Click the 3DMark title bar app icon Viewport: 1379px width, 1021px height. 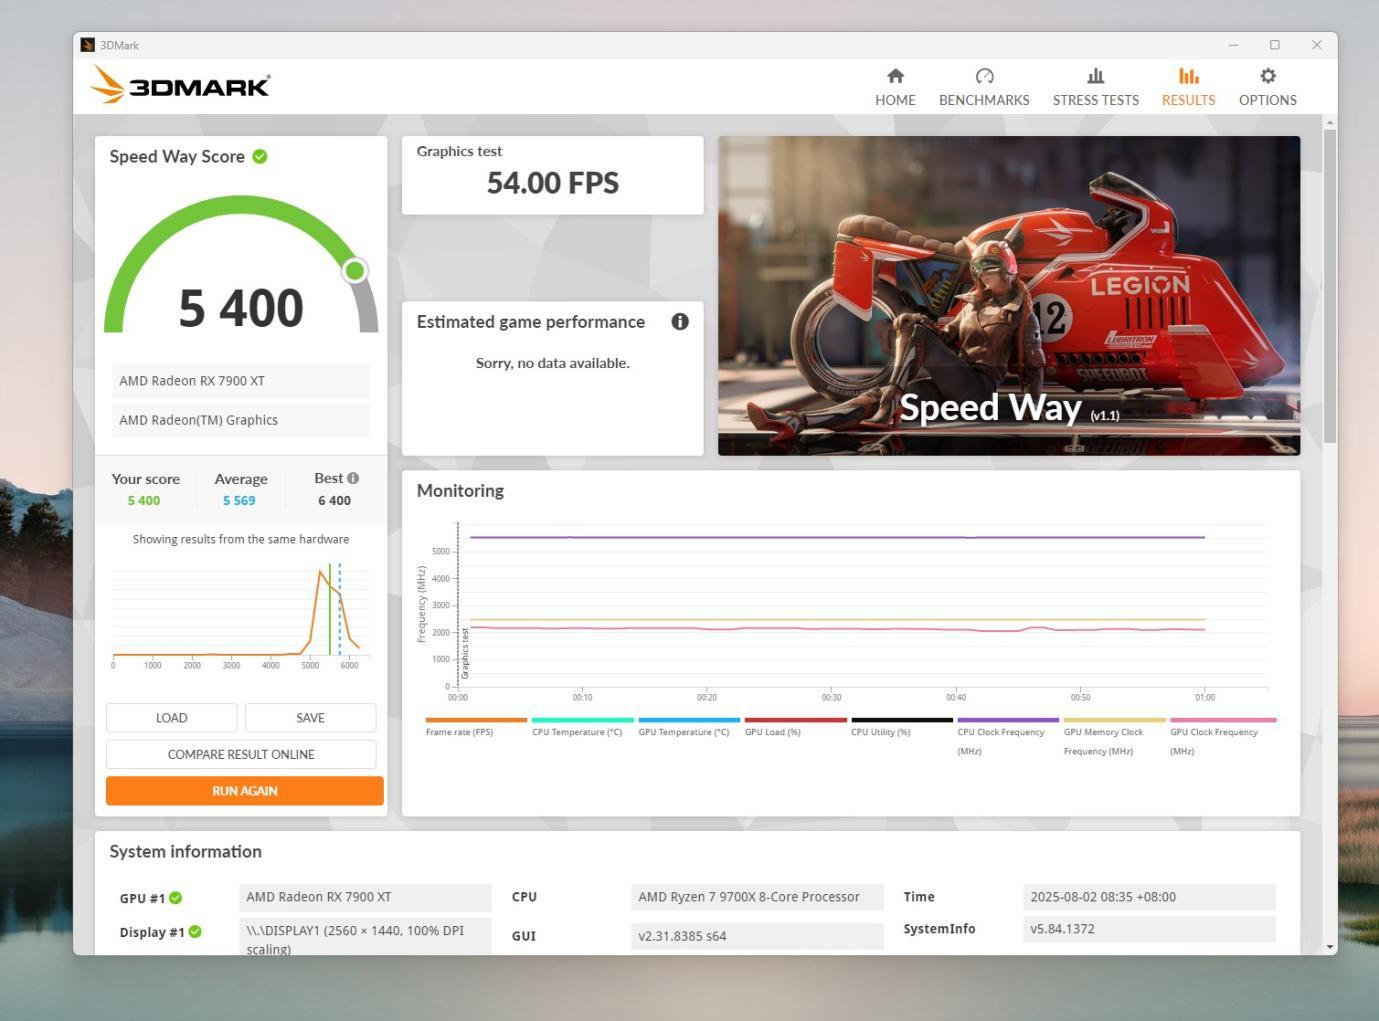coord(88,45)
